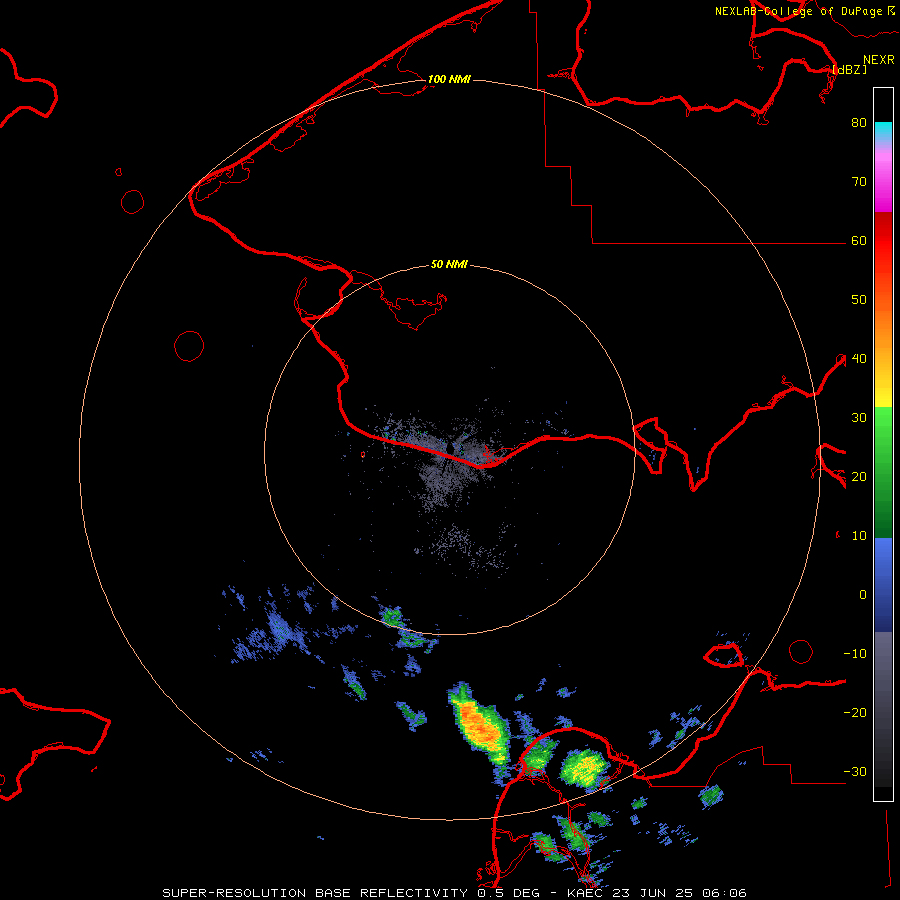Click the green segment of the color bar
Screen dimensions: 900x900
coord(883,472)
